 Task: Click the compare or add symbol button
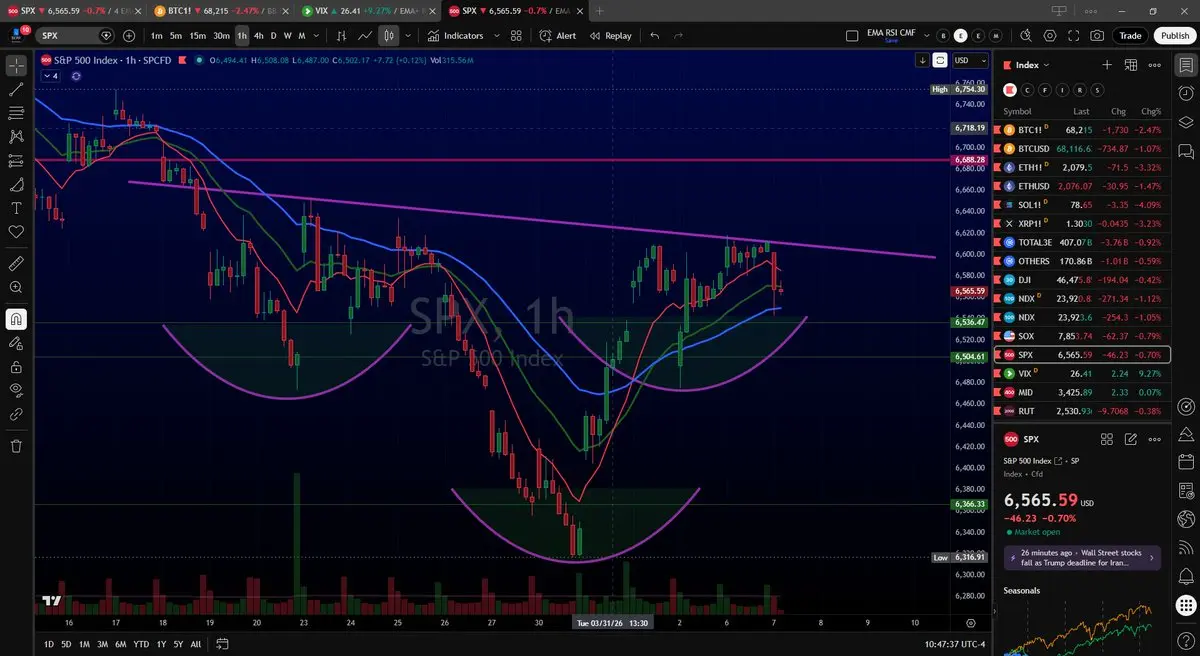(x=129, y=36)
